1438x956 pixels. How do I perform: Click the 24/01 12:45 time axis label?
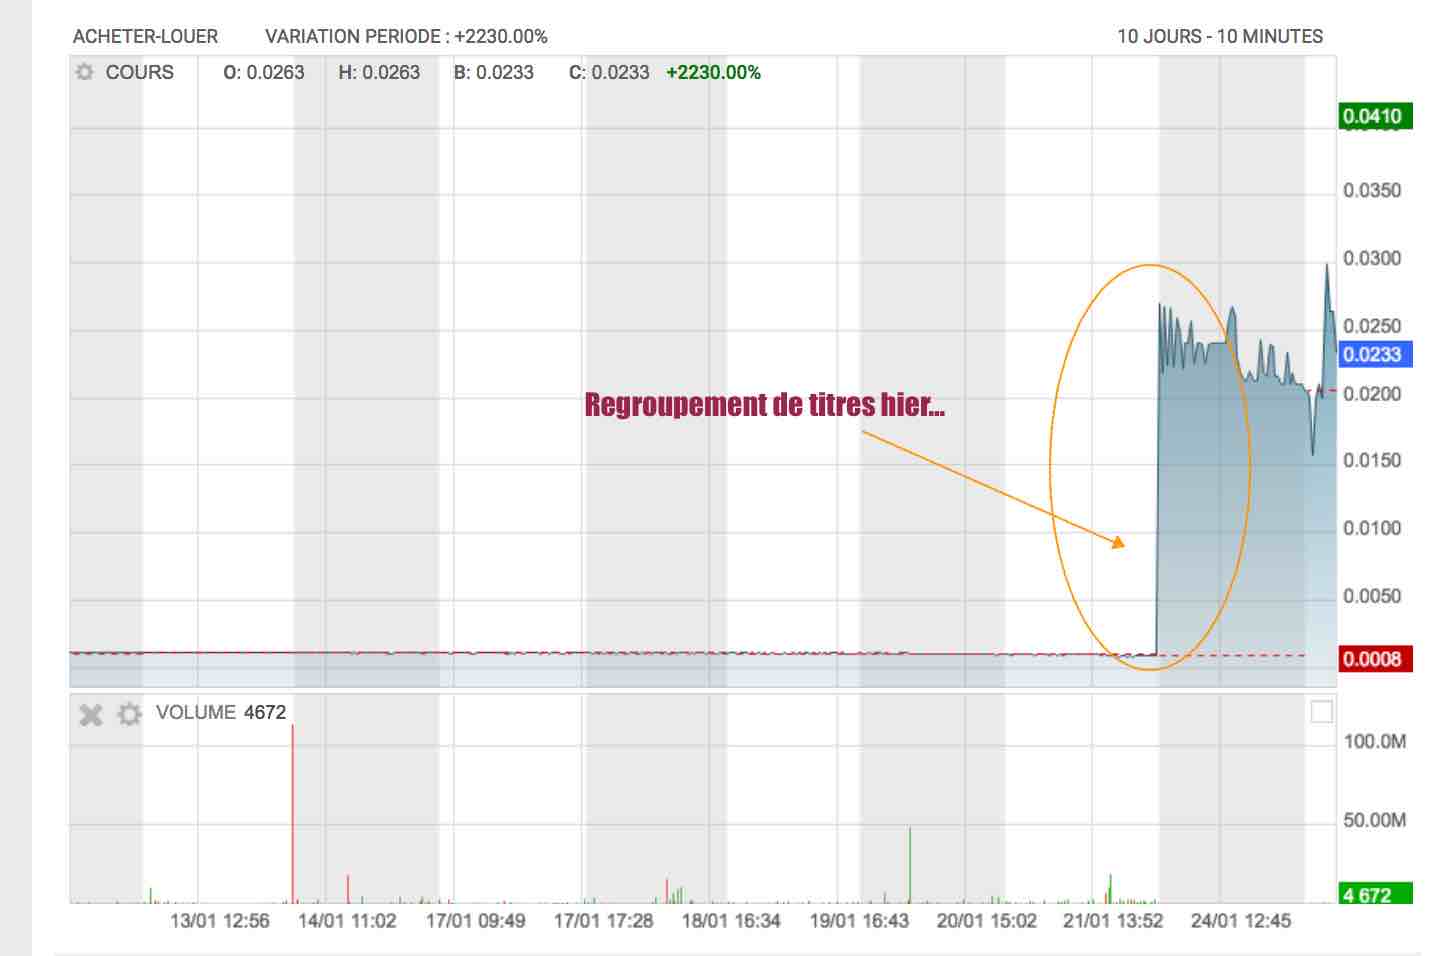[x=1240, y=920]
